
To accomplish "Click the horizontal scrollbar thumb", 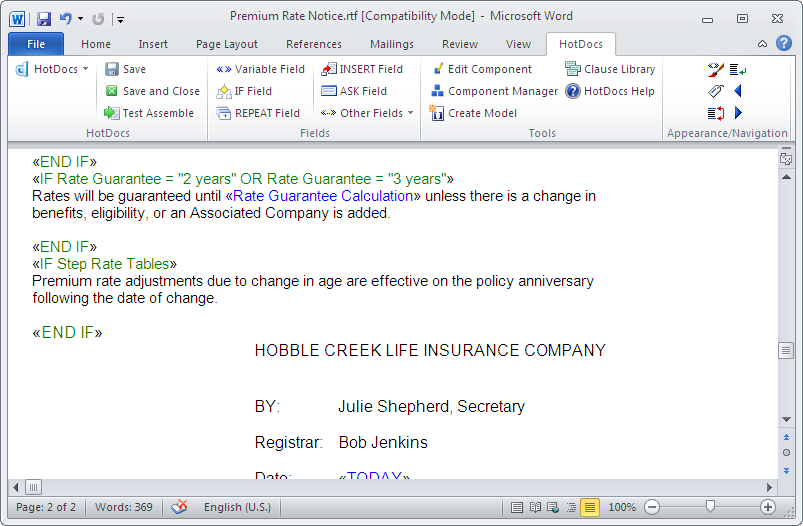I will pos(33,487).
